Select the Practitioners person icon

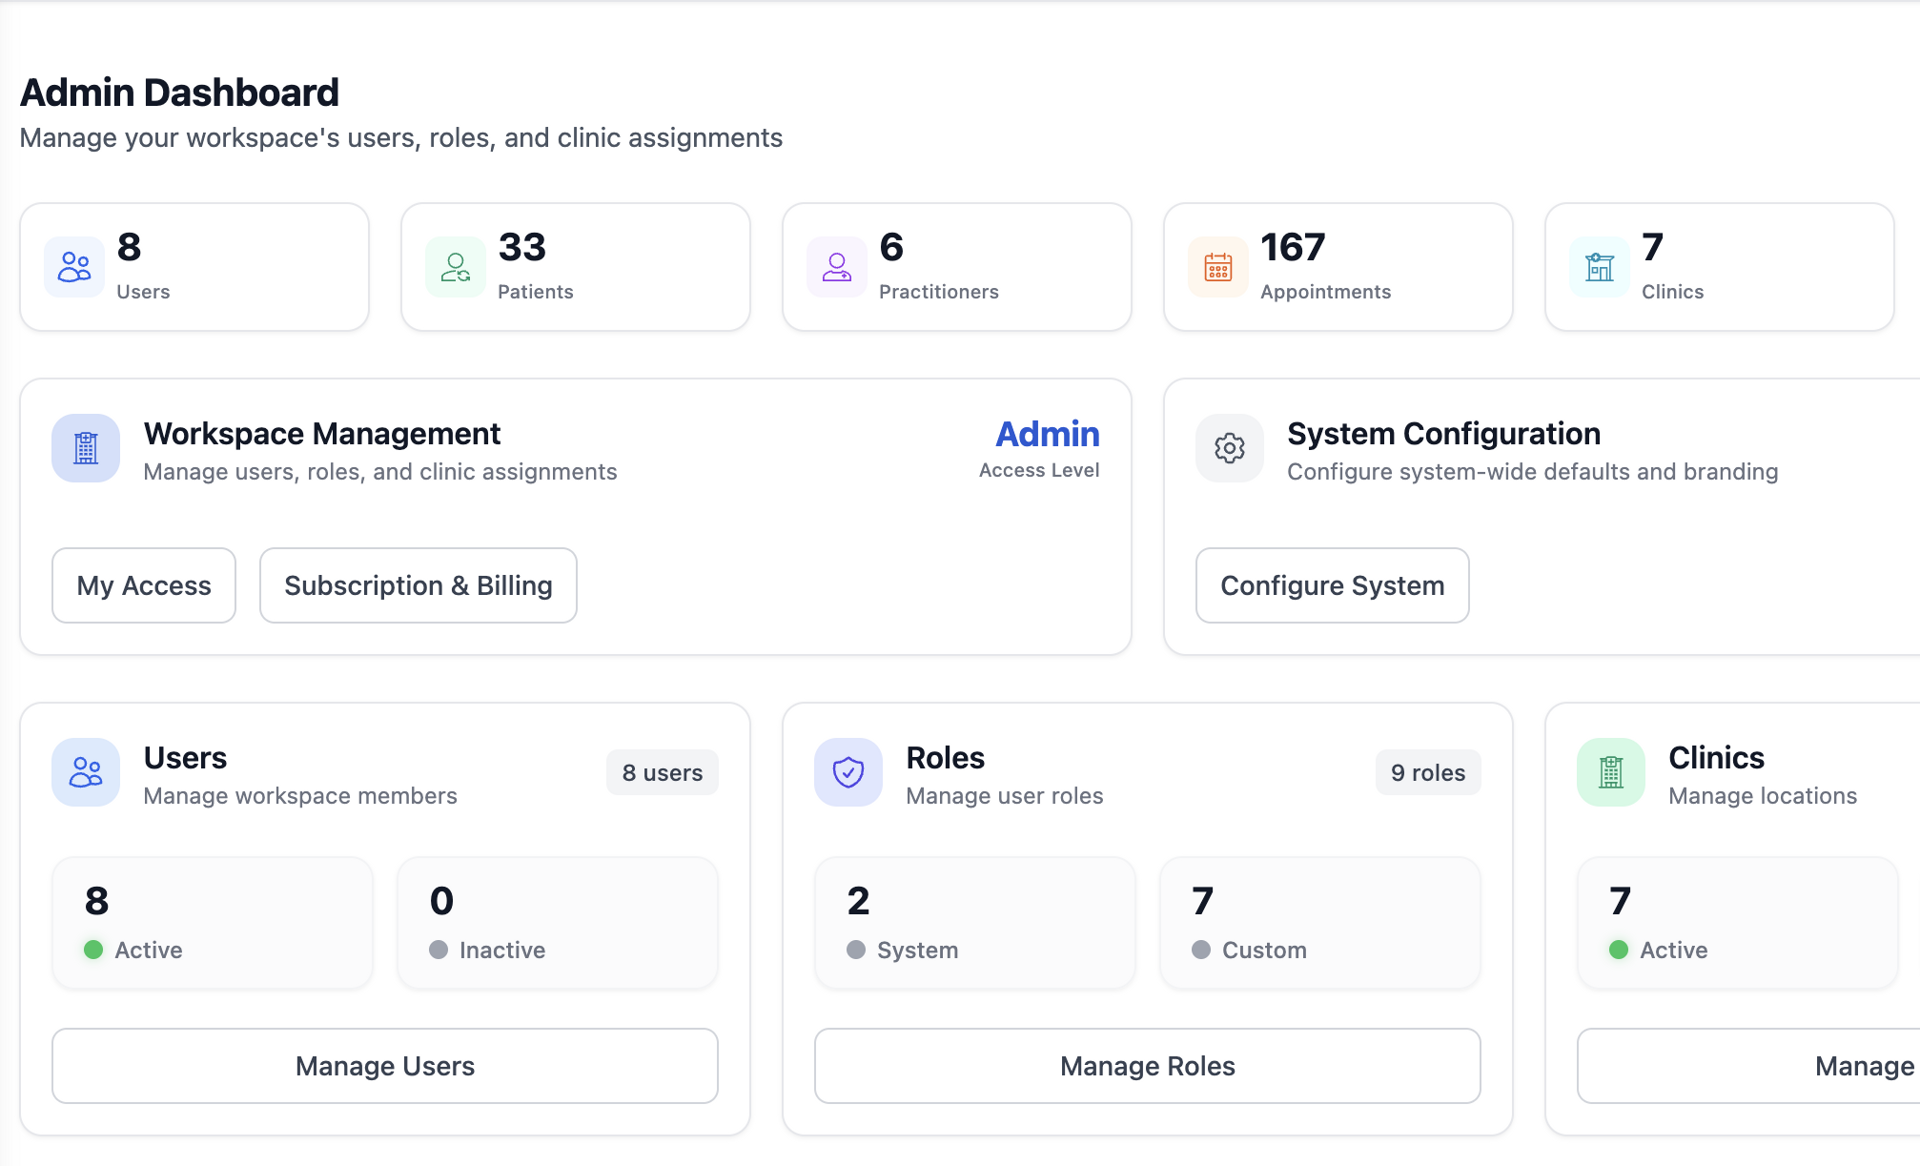[x=837, y=266]
